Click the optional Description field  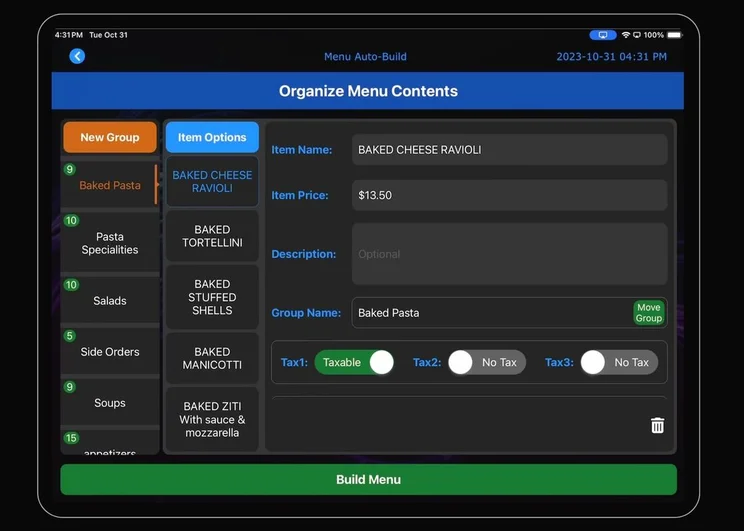[510, 254]
